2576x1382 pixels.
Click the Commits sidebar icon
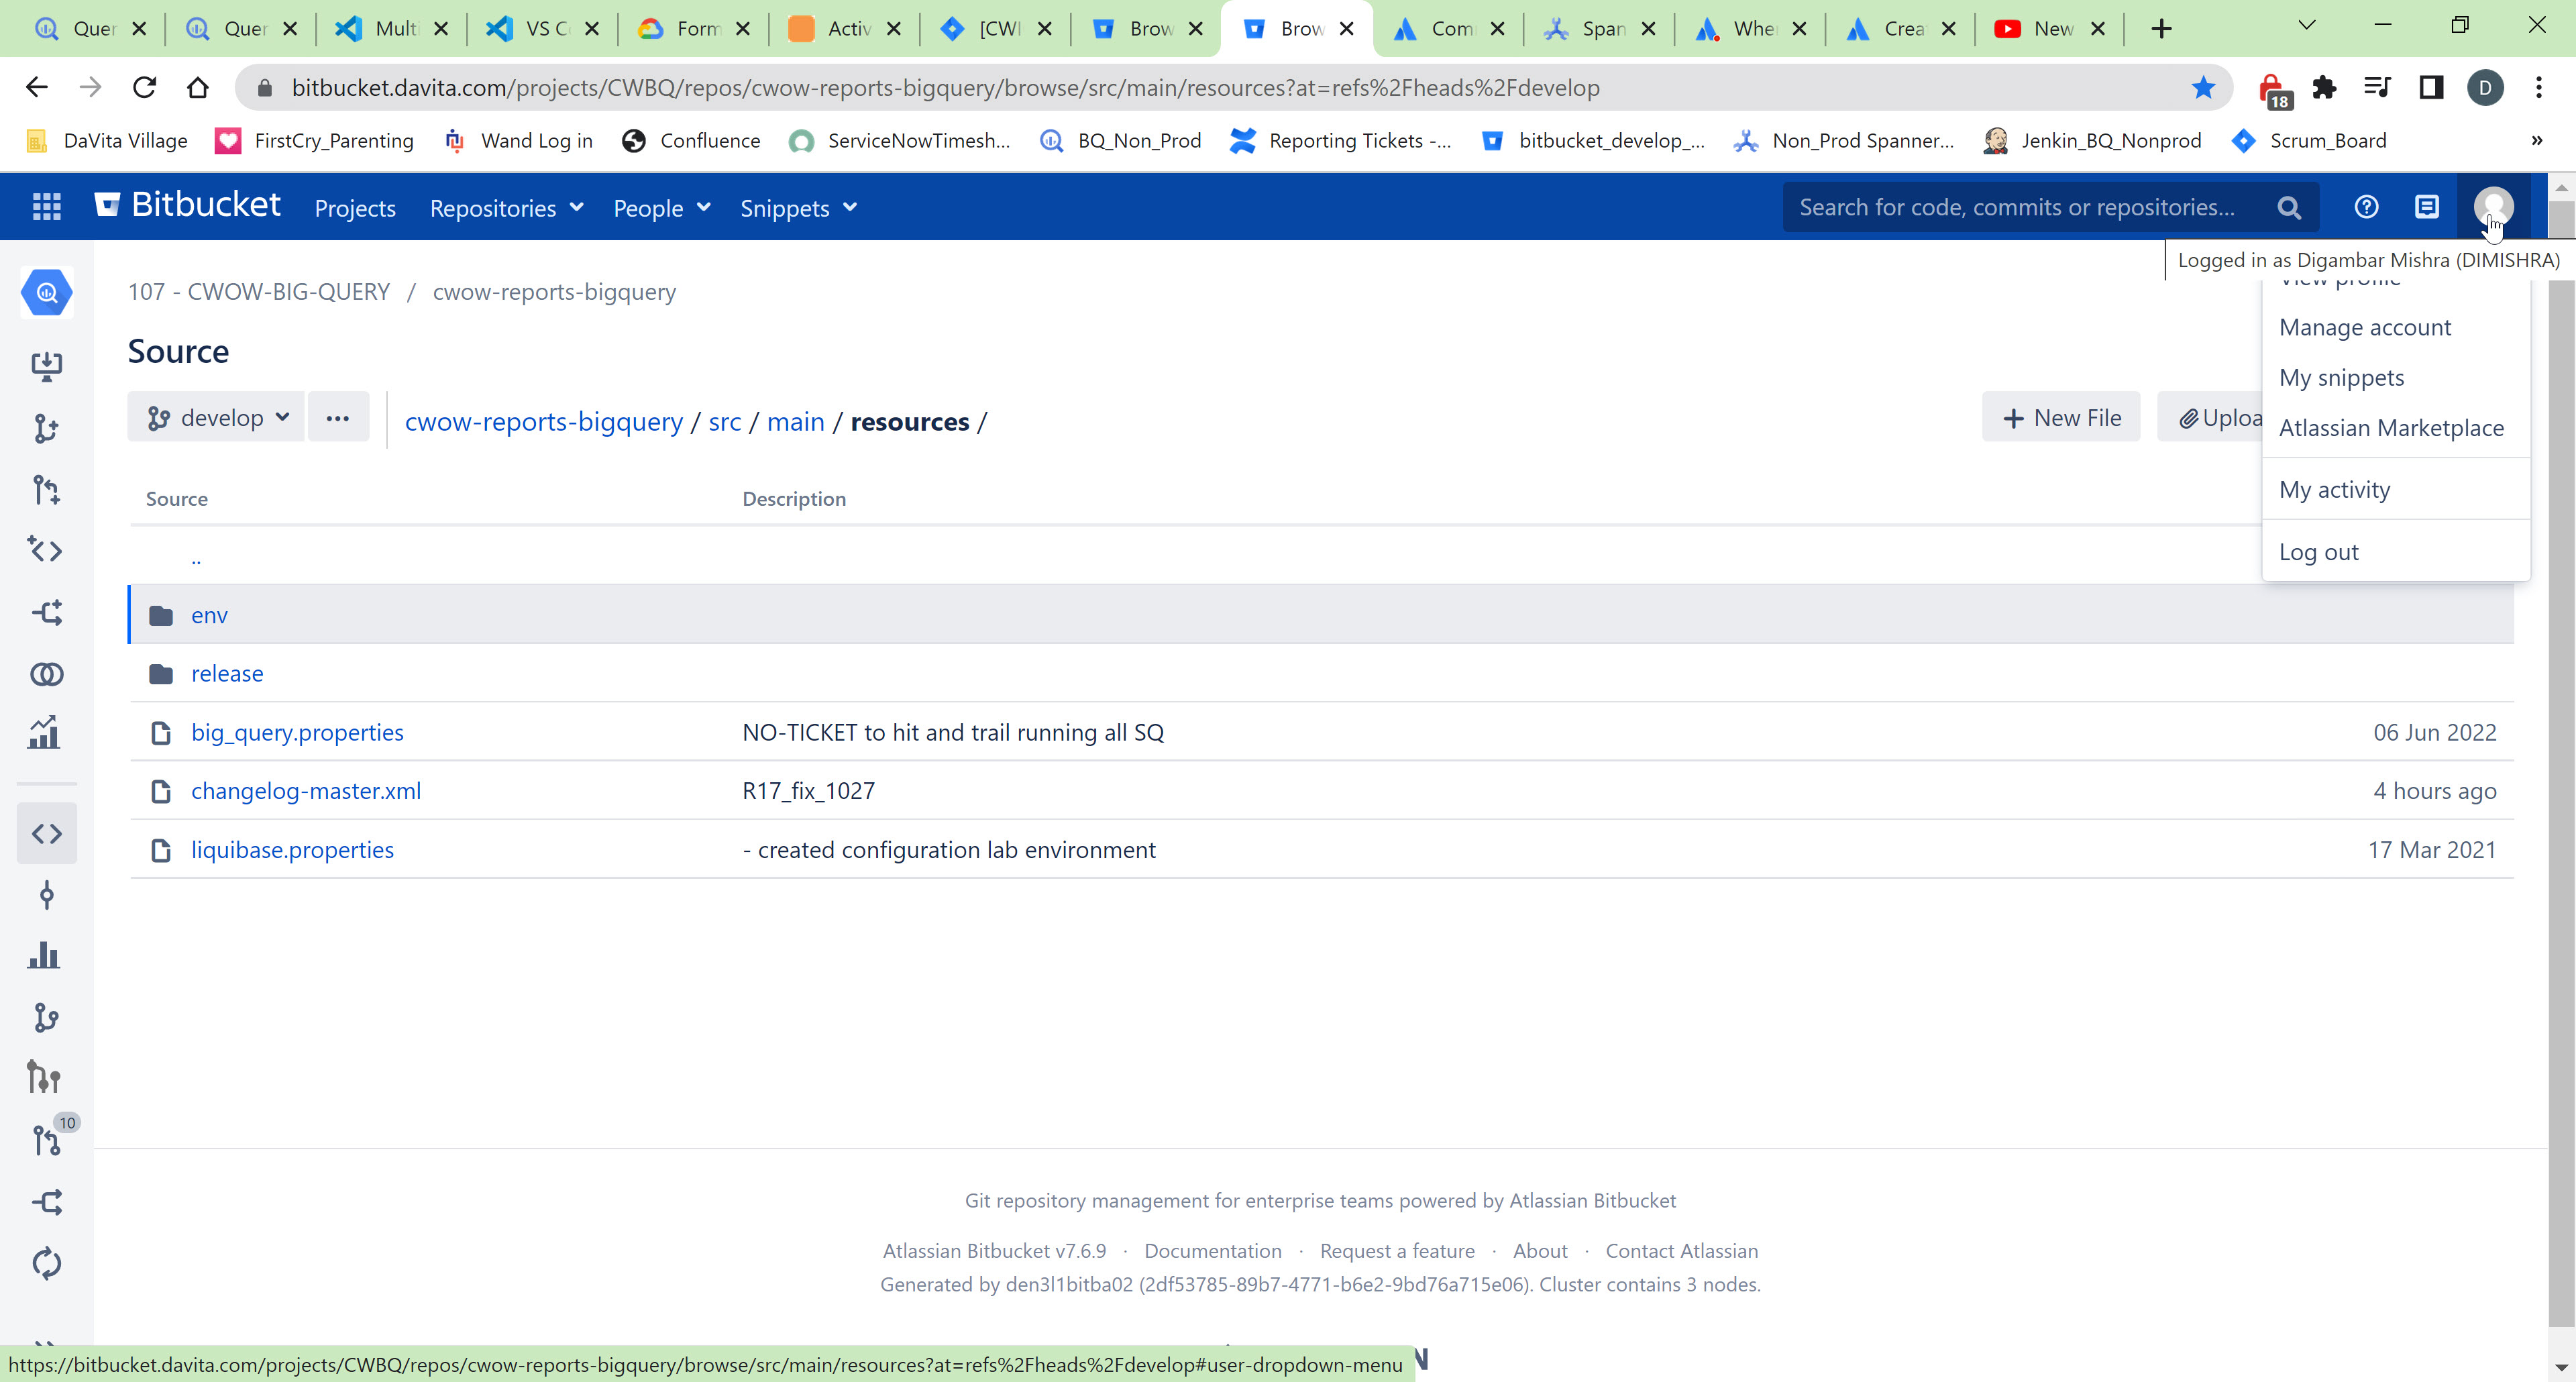46,894
